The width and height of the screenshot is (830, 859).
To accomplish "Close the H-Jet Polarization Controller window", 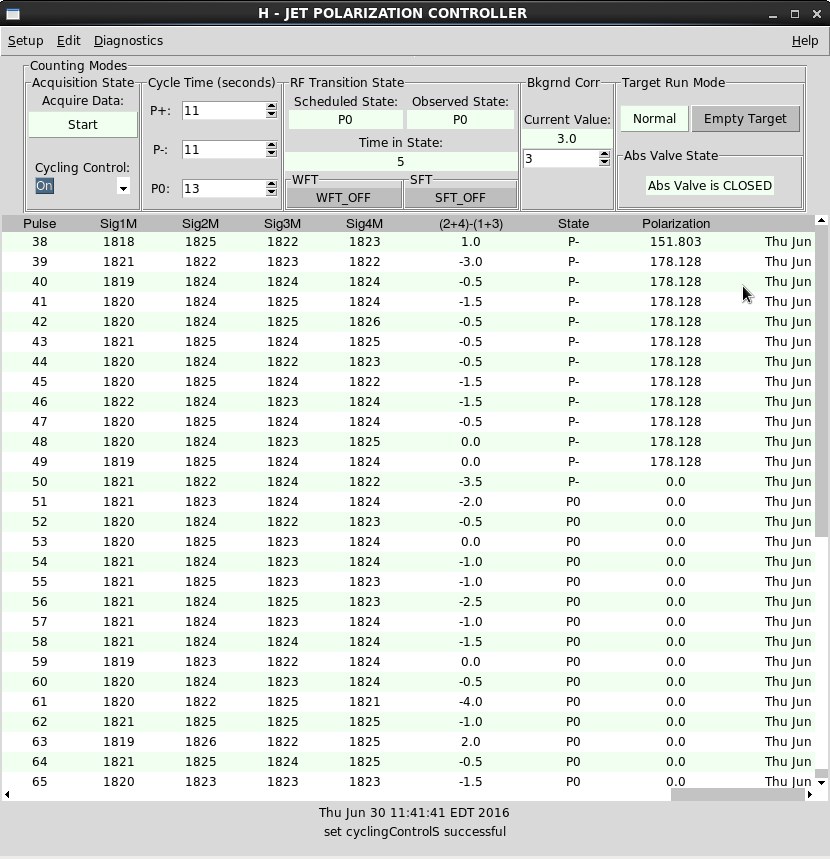I will [x=817, y=14].
